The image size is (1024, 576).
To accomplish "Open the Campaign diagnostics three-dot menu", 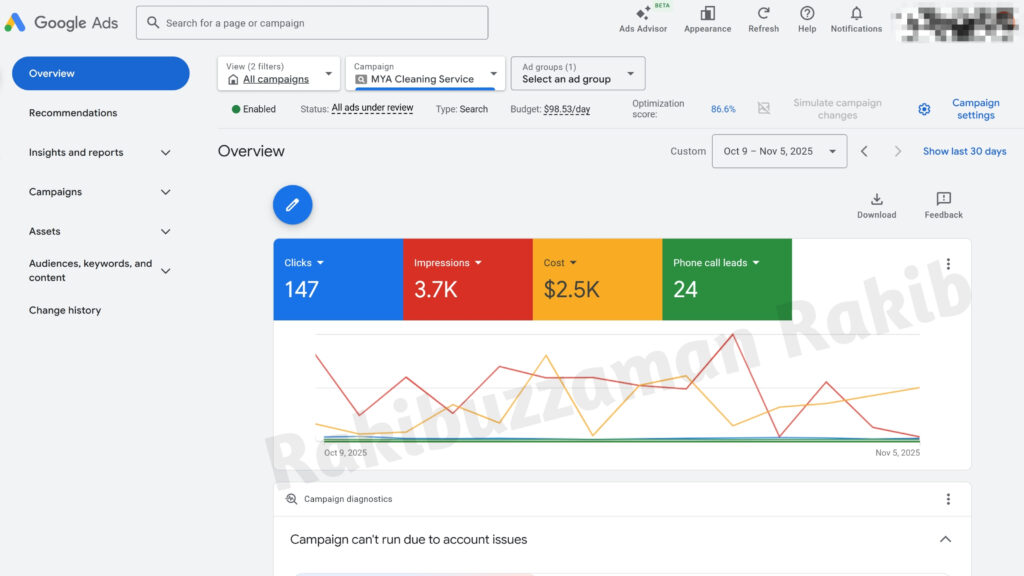I will [946, 498].
